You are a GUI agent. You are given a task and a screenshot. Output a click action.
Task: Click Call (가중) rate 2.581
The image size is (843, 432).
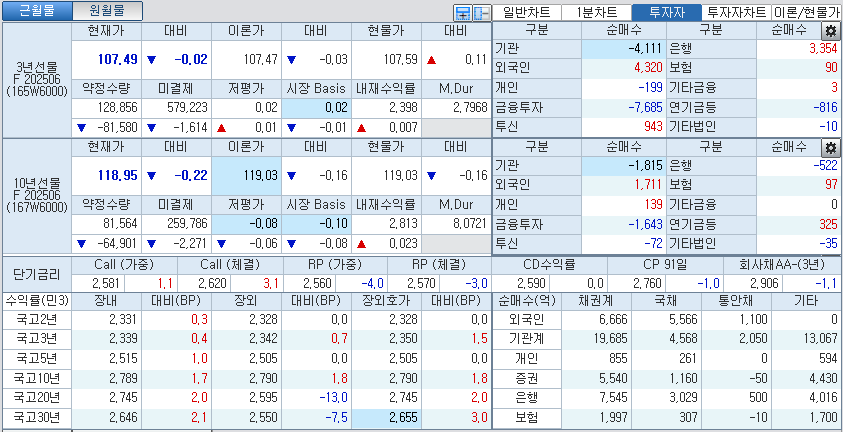[108, 284]
